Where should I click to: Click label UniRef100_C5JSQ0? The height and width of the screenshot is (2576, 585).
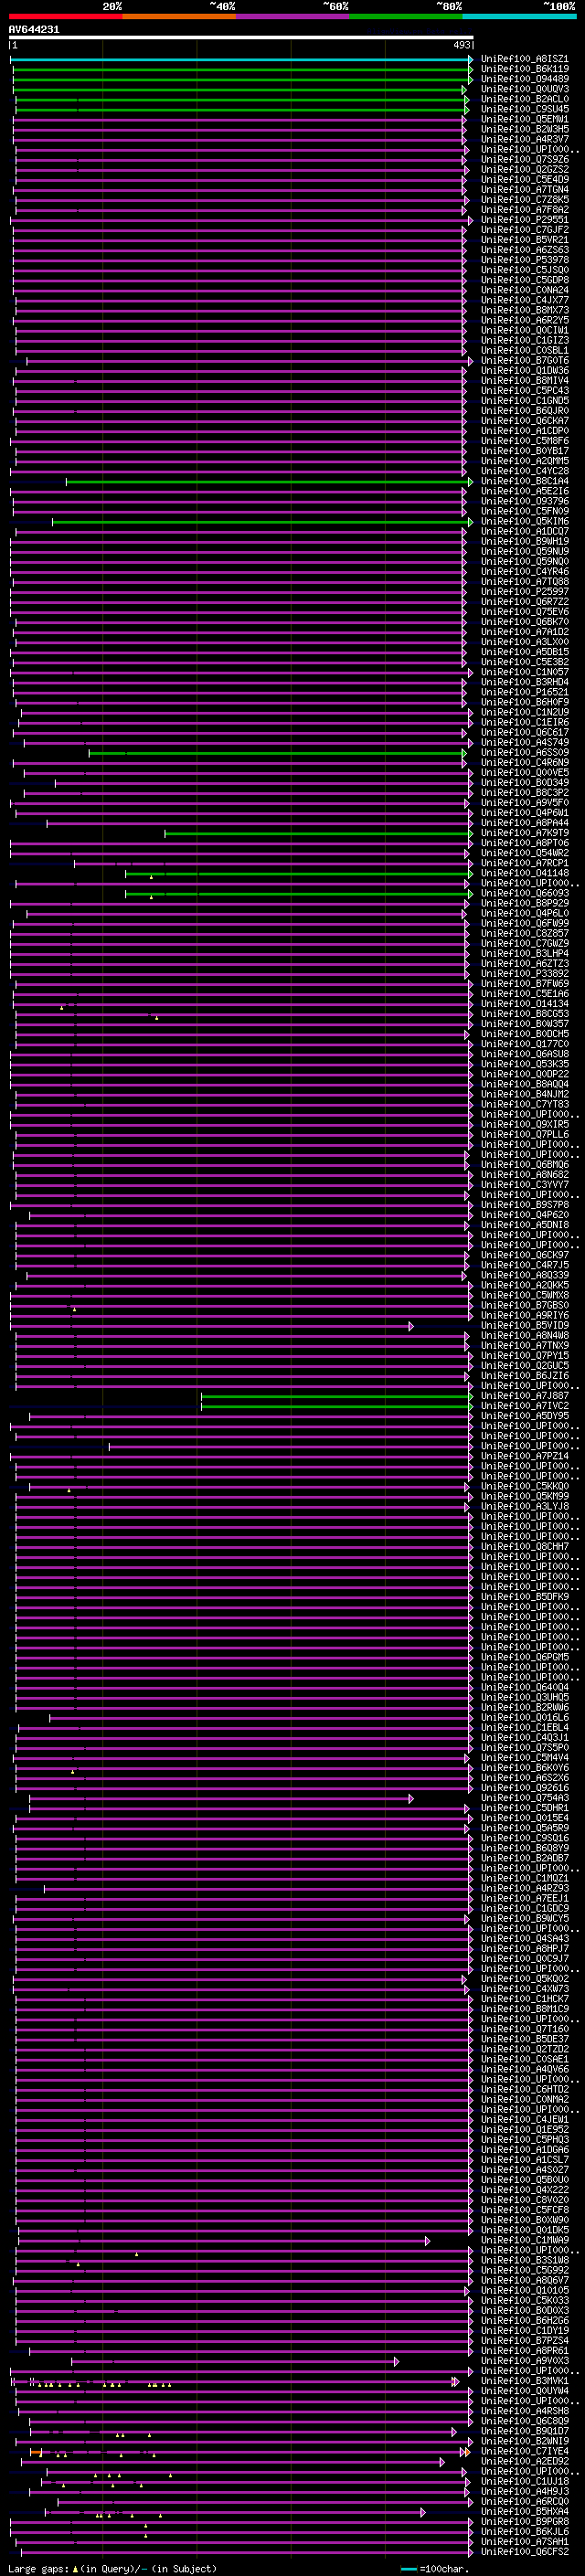524,270
